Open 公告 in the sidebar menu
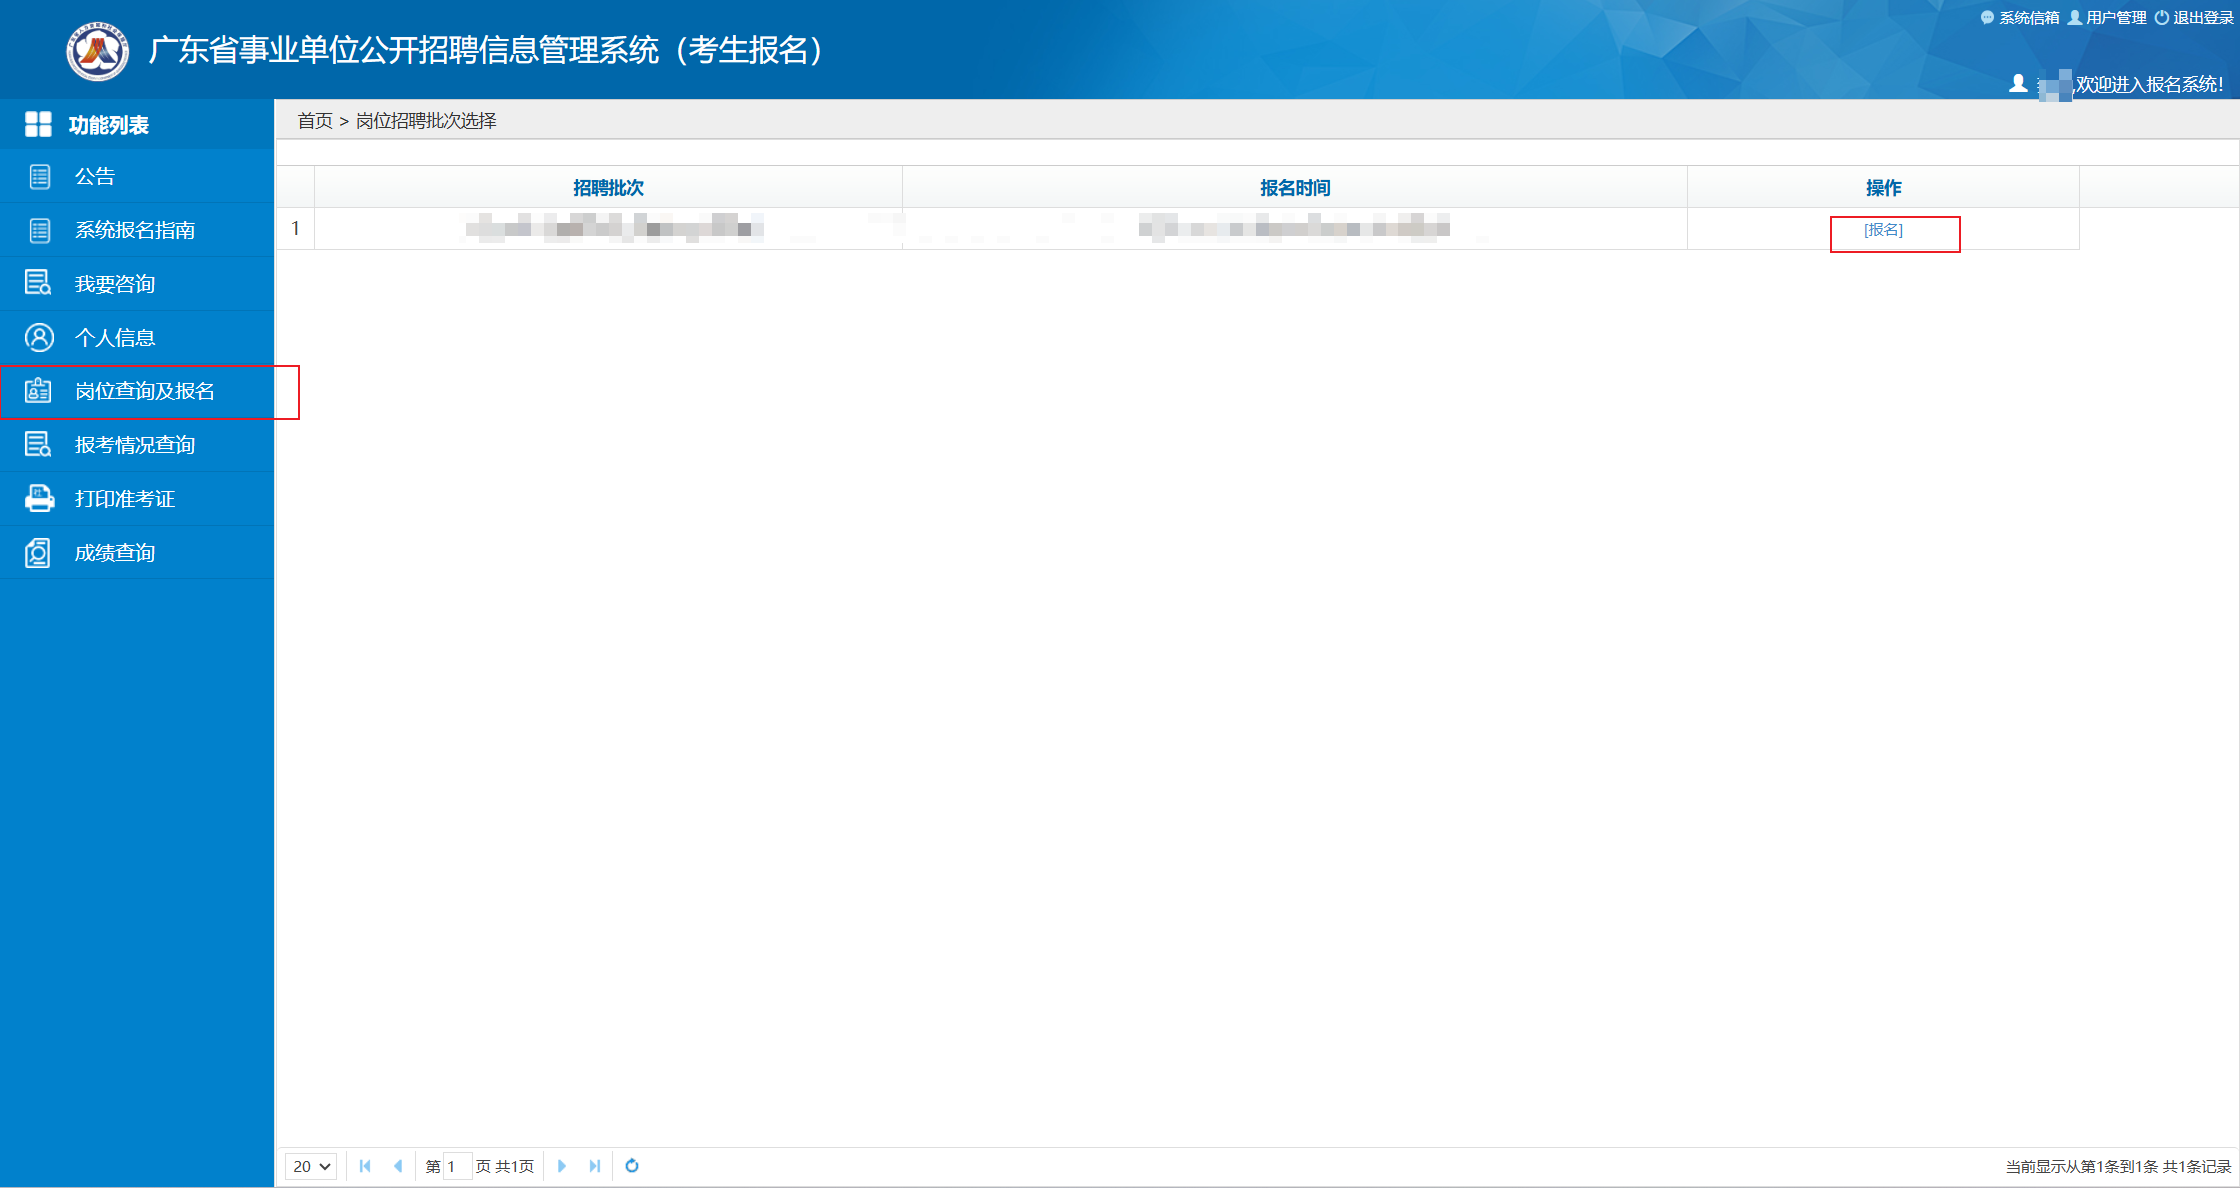 pyautogui.click(x=95, y=177)
